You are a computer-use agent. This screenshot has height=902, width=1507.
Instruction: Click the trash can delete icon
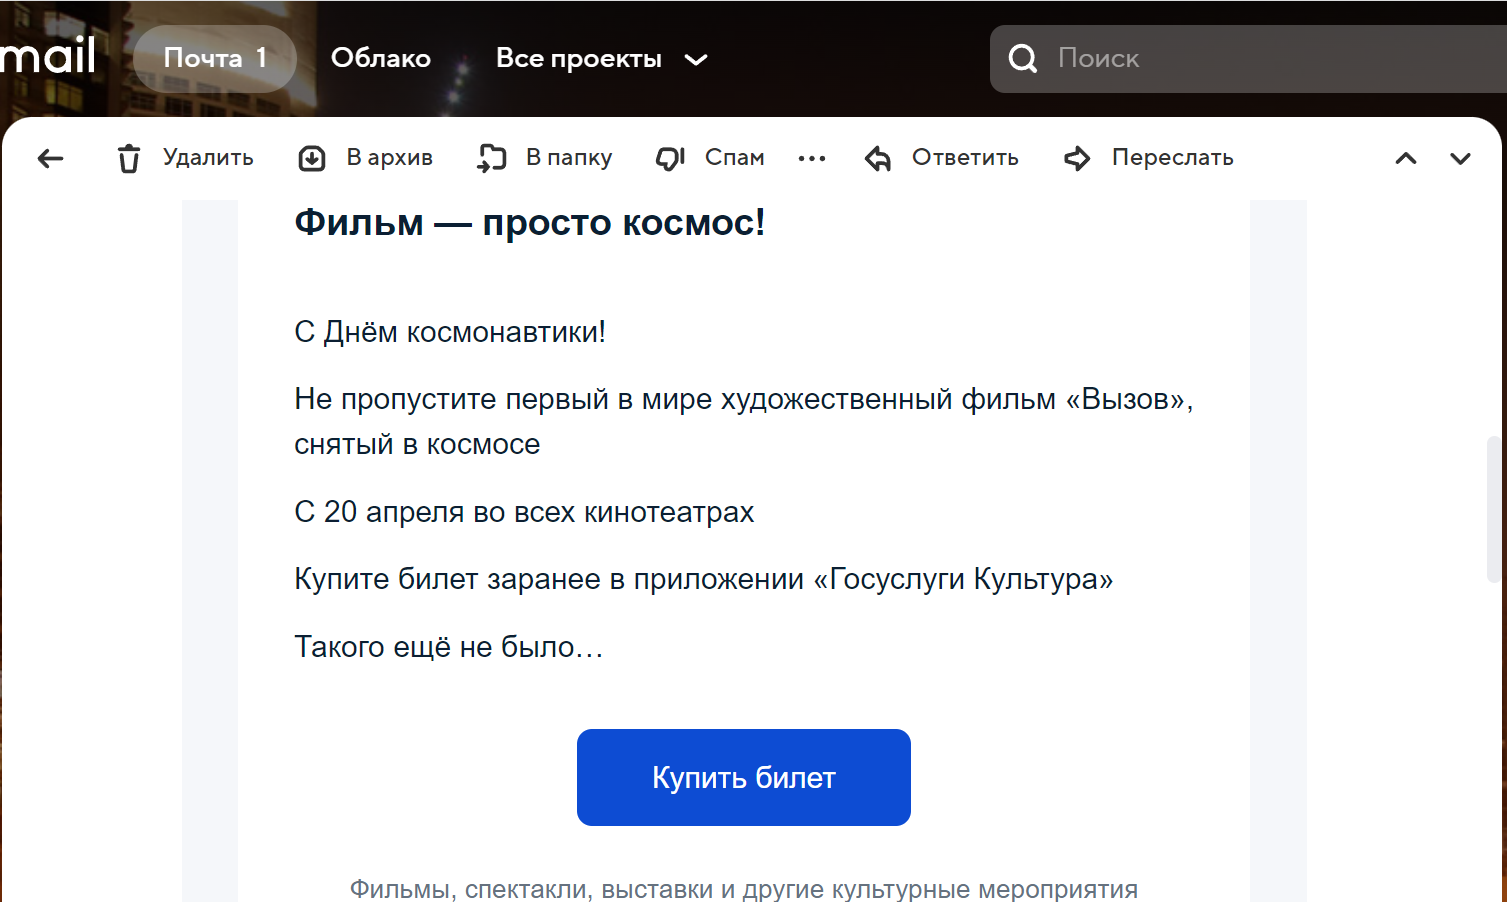pos(129,158)
